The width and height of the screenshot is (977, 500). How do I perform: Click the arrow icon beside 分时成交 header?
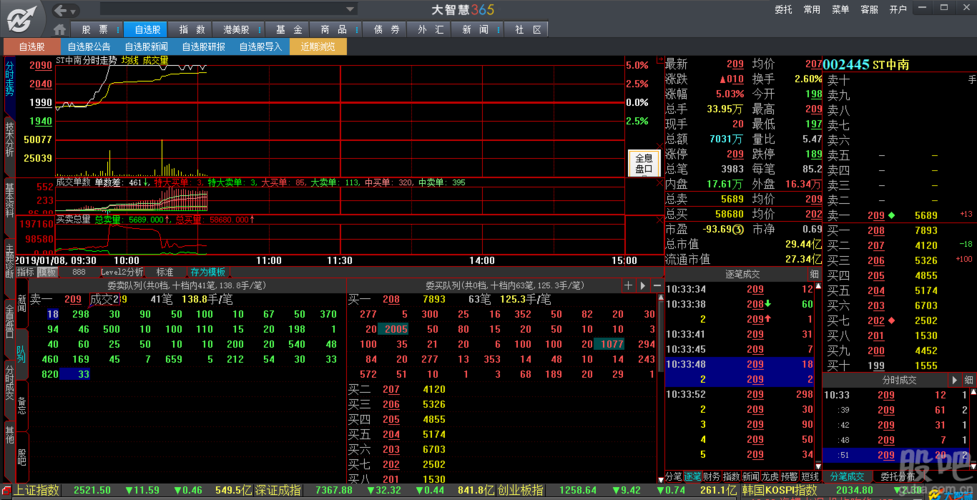954,380
